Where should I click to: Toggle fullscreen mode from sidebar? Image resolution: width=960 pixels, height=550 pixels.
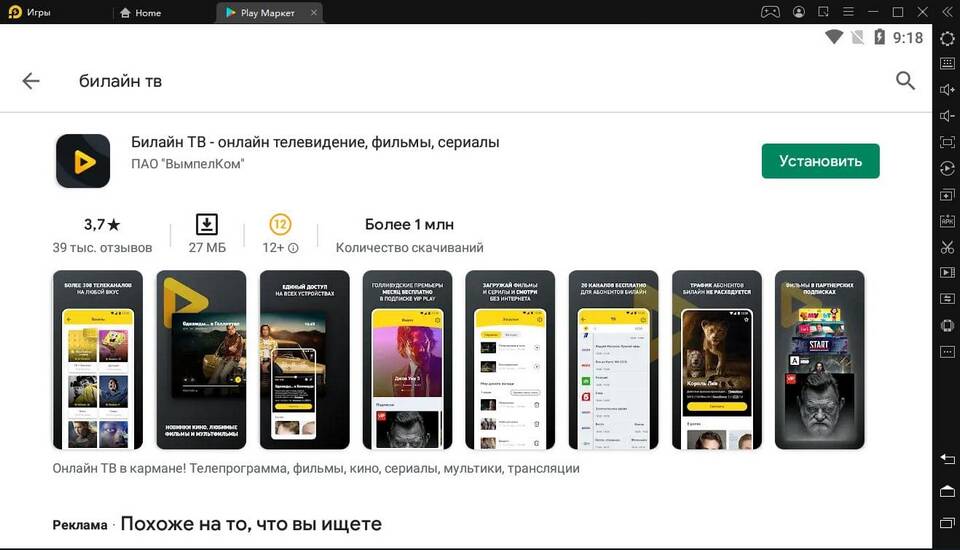947,143
